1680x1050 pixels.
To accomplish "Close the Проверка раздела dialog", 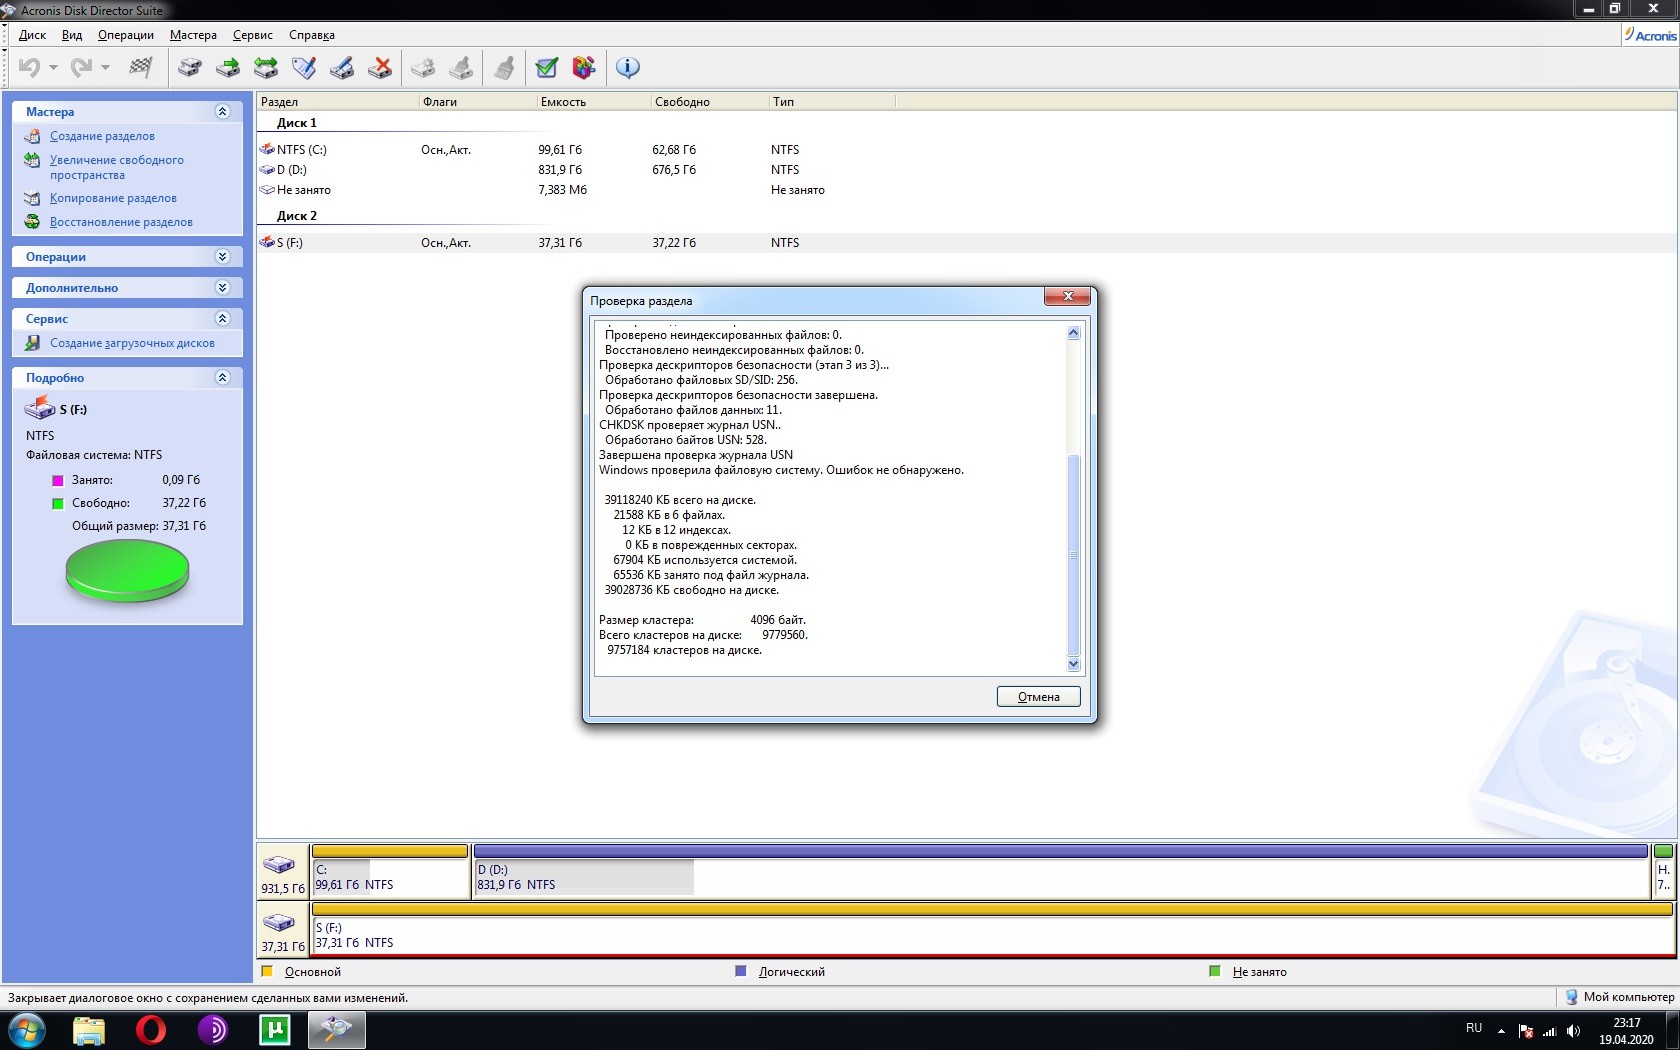I will point(1067,296).
